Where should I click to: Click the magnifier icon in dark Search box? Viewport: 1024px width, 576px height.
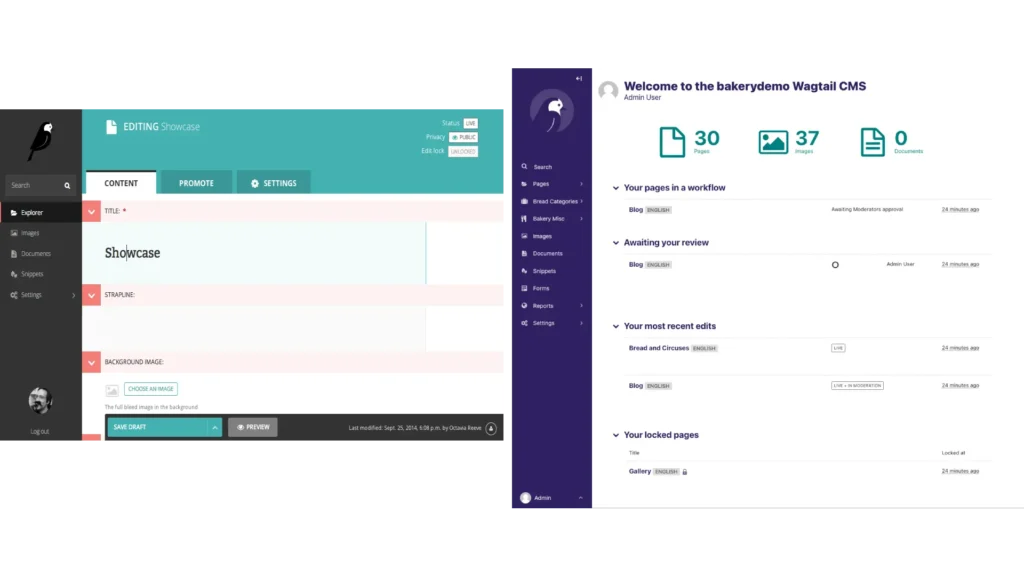click(67, 185)
